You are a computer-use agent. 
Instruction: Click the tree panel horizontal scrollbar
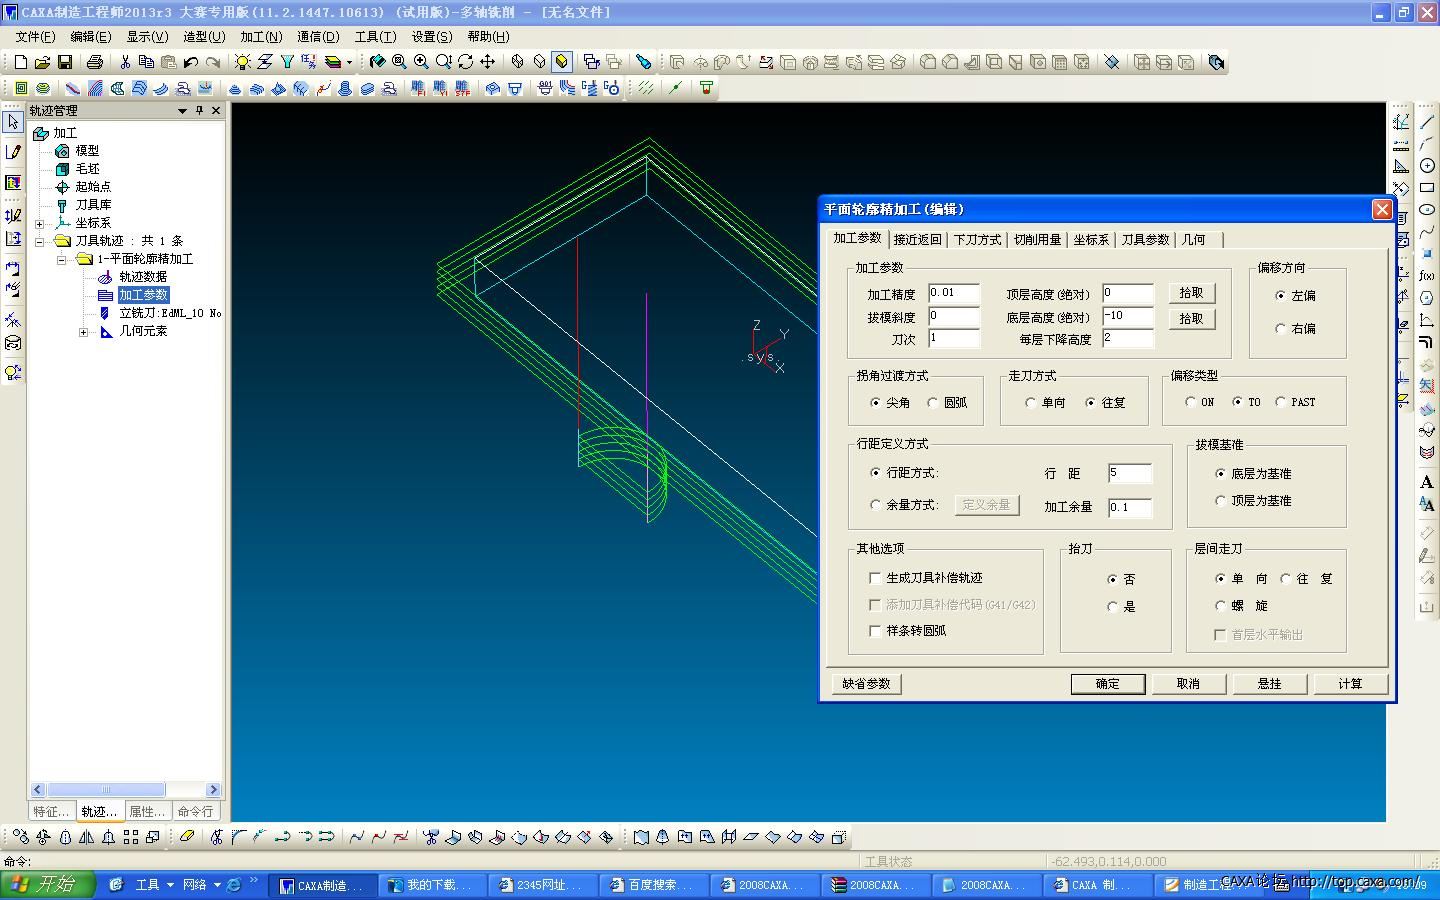pos(125,790)
